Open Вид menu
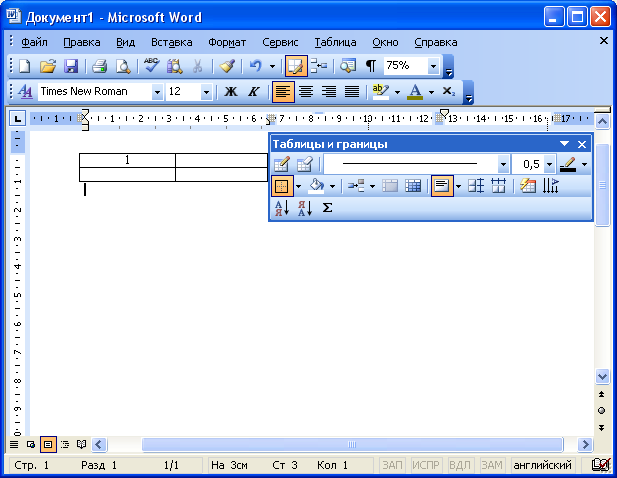The height and width of the screenshot is (478, 617). 126,42
